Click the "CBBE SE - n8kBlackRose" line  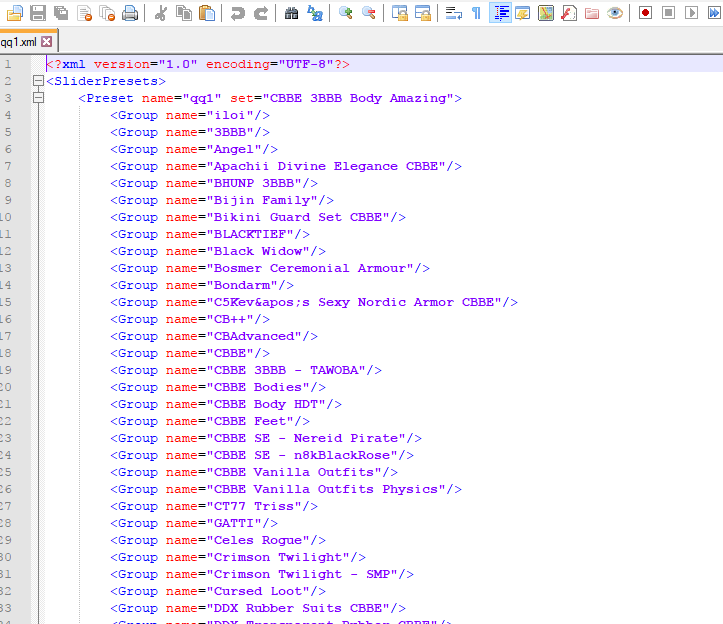(262, 455)
